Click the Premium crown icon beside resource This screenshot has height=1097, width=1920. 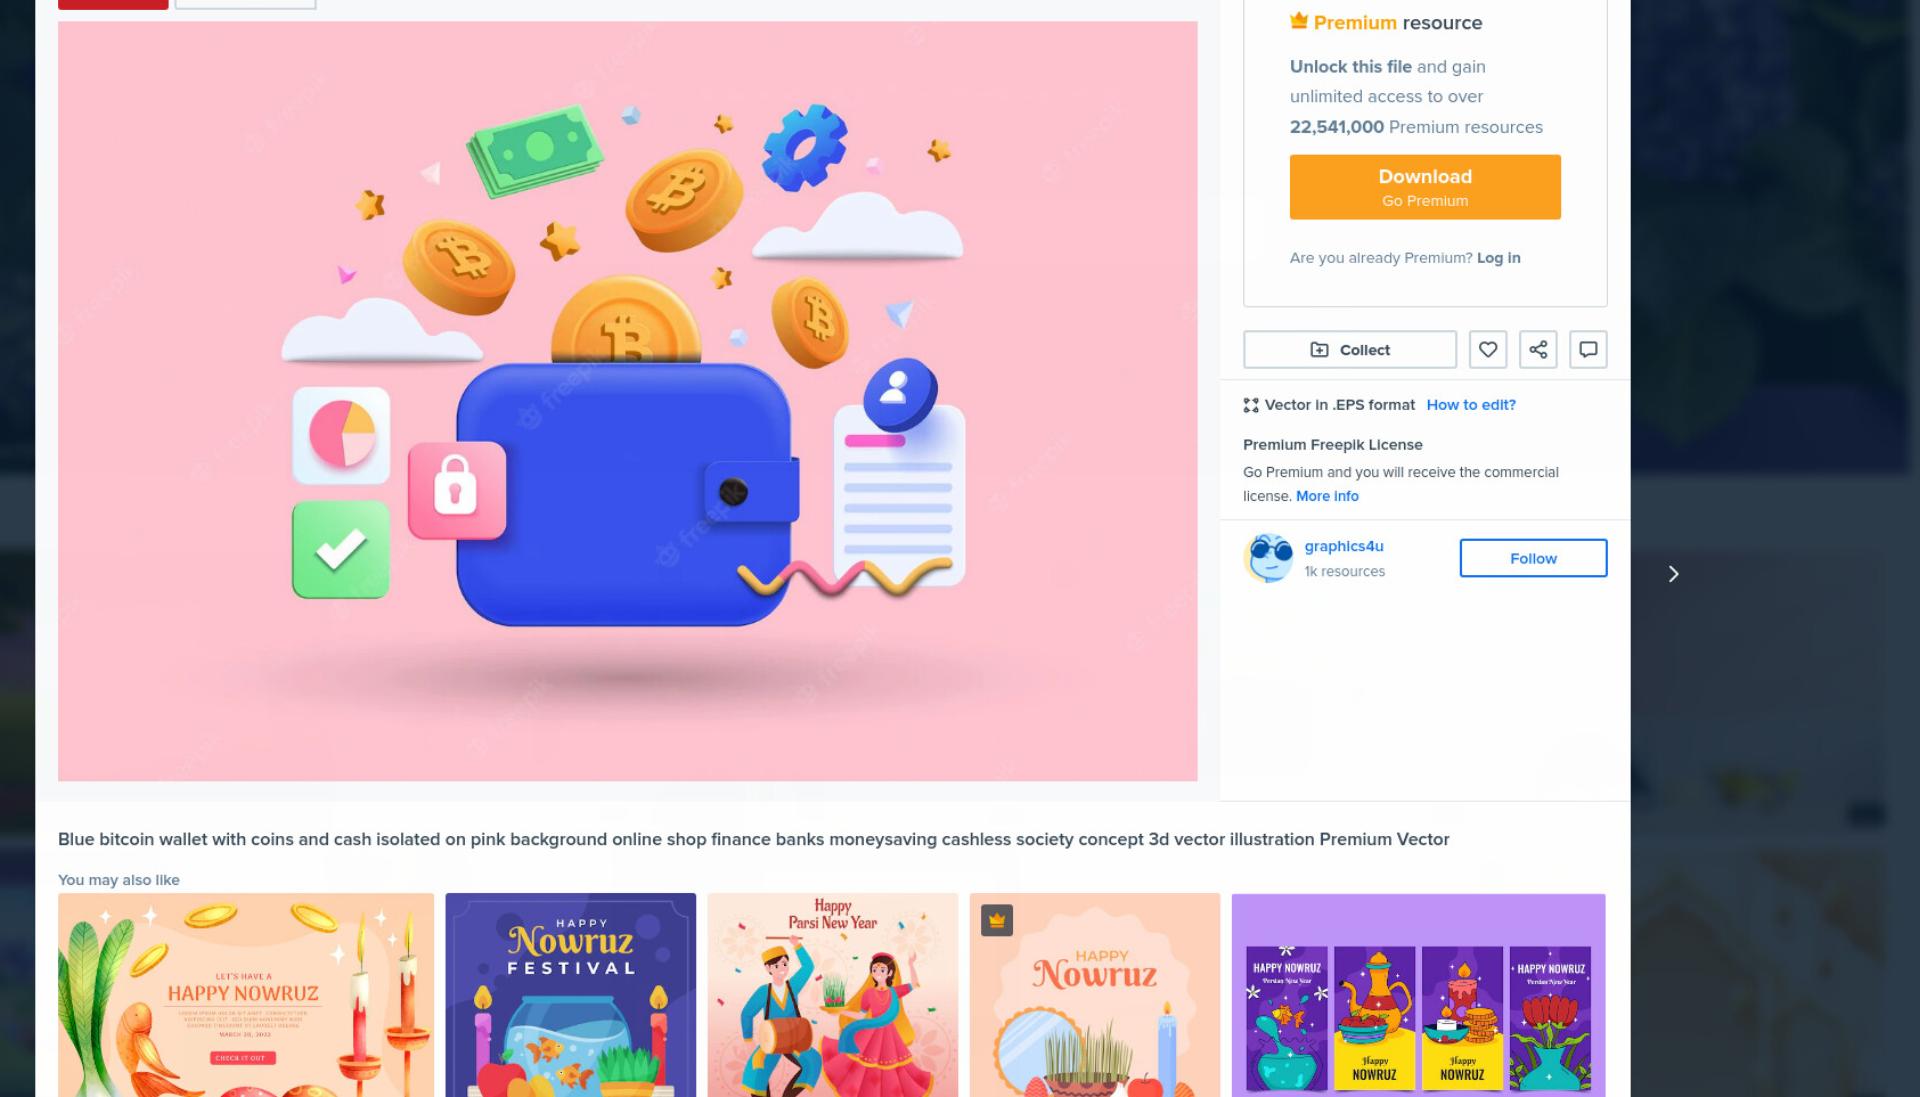[1299, 21]
